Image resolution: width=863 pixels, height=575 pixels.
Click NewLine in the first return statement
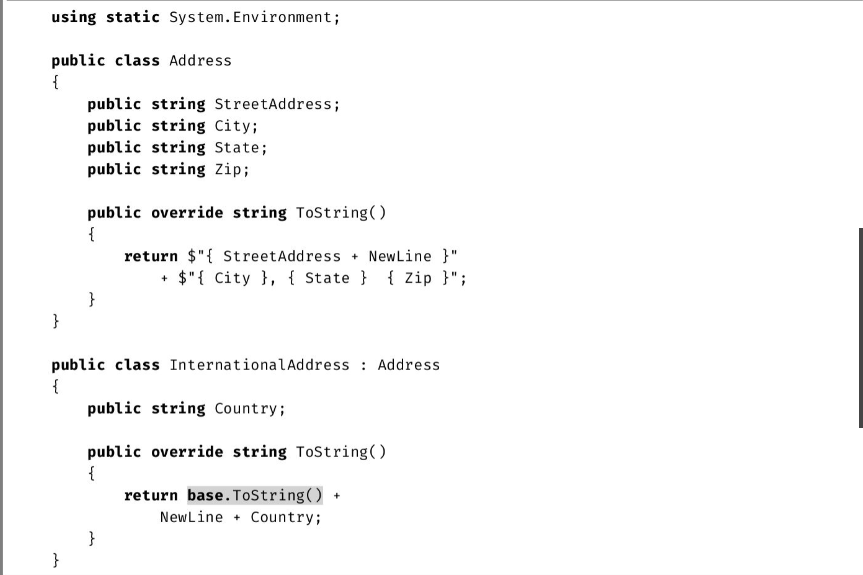pyautogui.click(x=400, y=256)
